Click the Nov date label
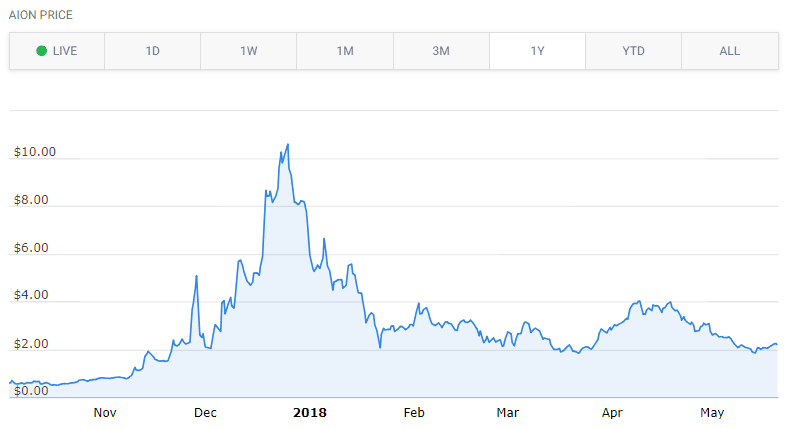The image size is (789, 429). pos(105,413)
